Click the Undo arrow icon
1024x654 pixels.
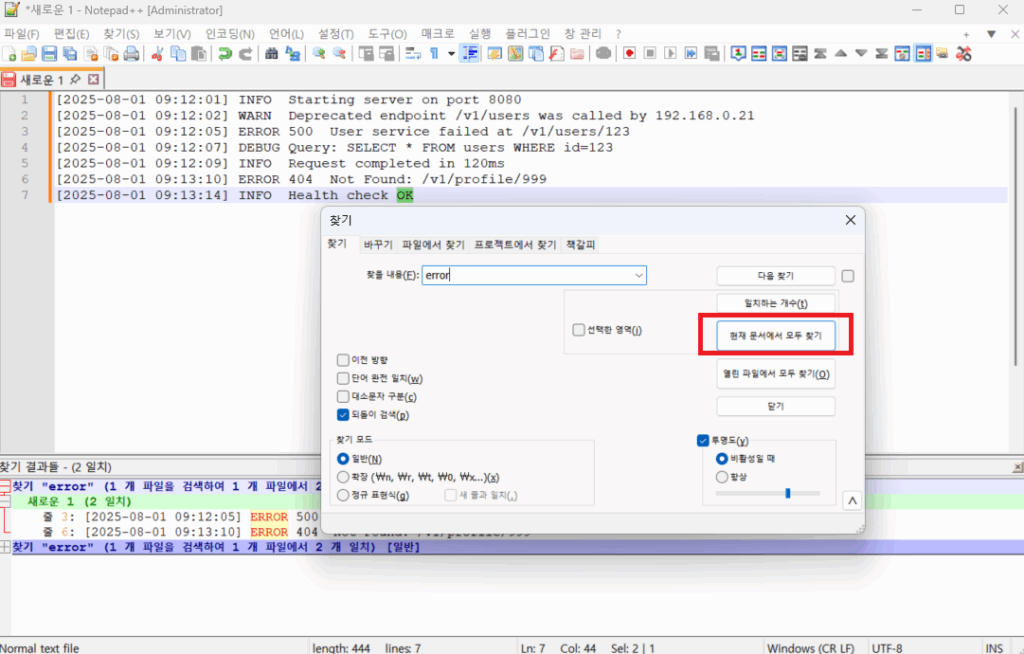tap(226, 54)
